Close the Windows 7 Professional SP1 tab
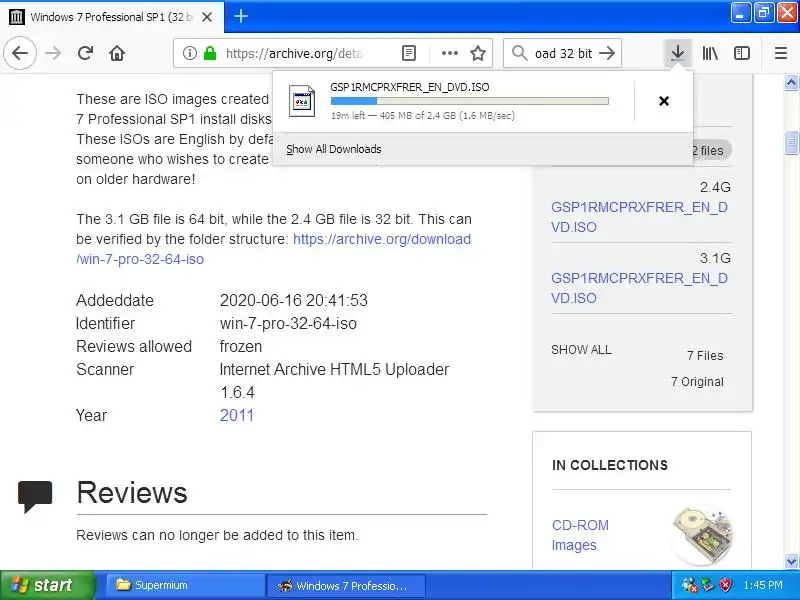Image resolution: width=800 pixels, height=600 pixels. point(207,17)
